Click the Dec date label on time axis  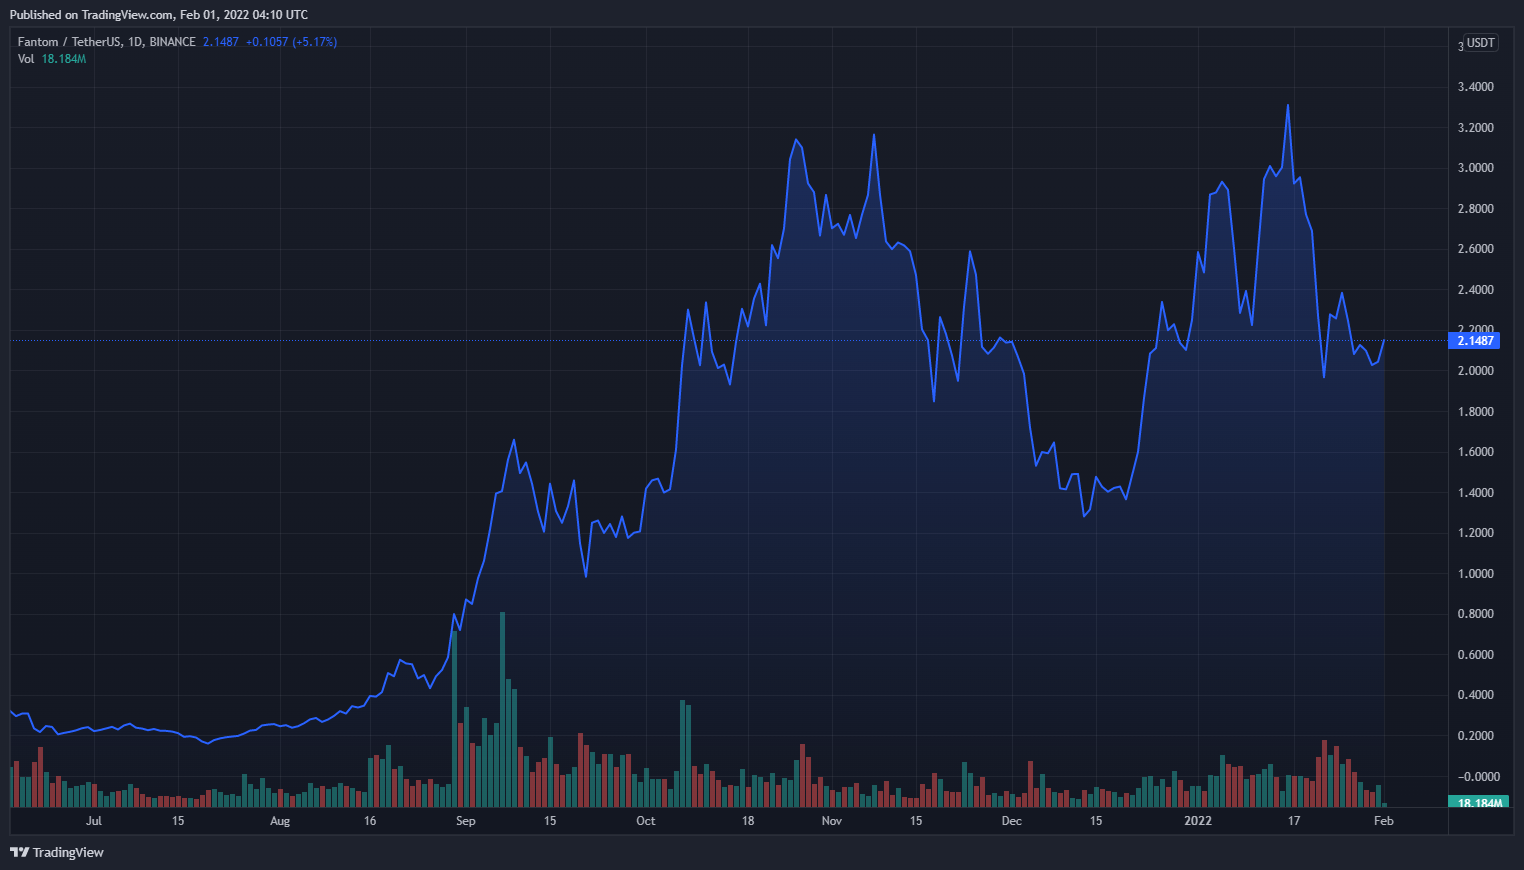point(1012,821)
